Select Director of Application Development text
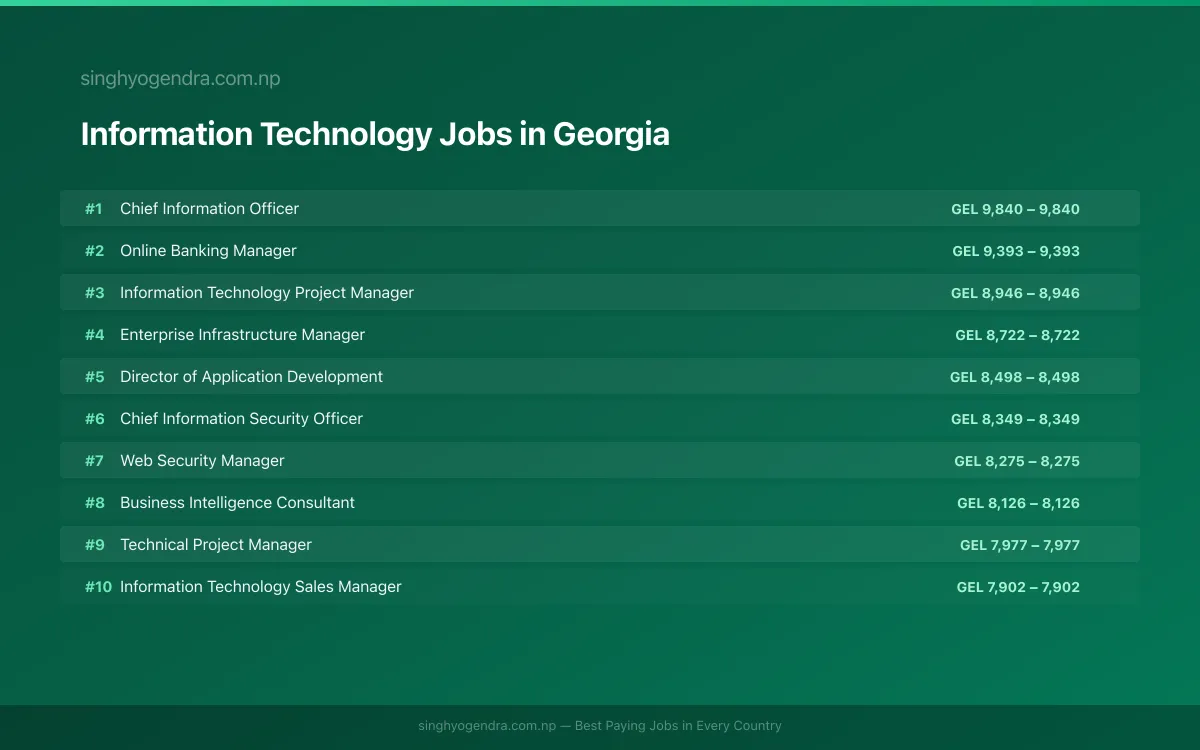1200x750 pixels. (251, 377)
